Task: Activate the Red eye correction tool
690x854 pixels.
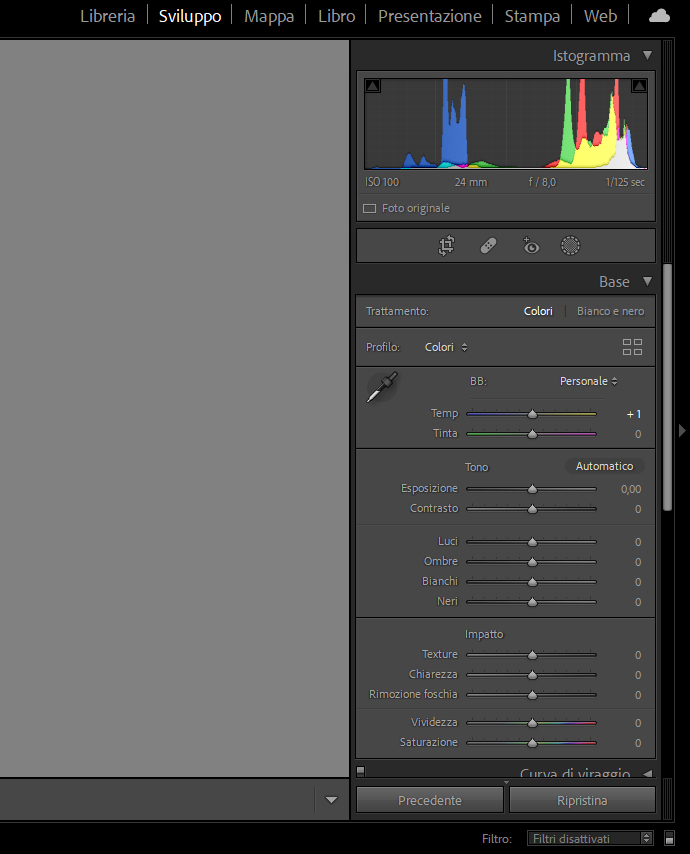Action: tap(530, 246)
